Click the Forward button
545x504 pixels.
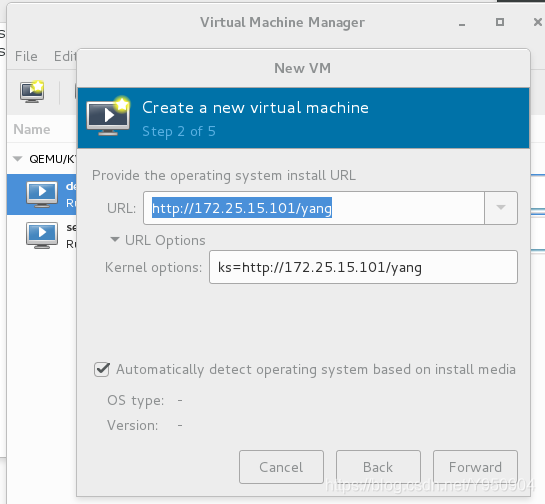click(475, 467)
